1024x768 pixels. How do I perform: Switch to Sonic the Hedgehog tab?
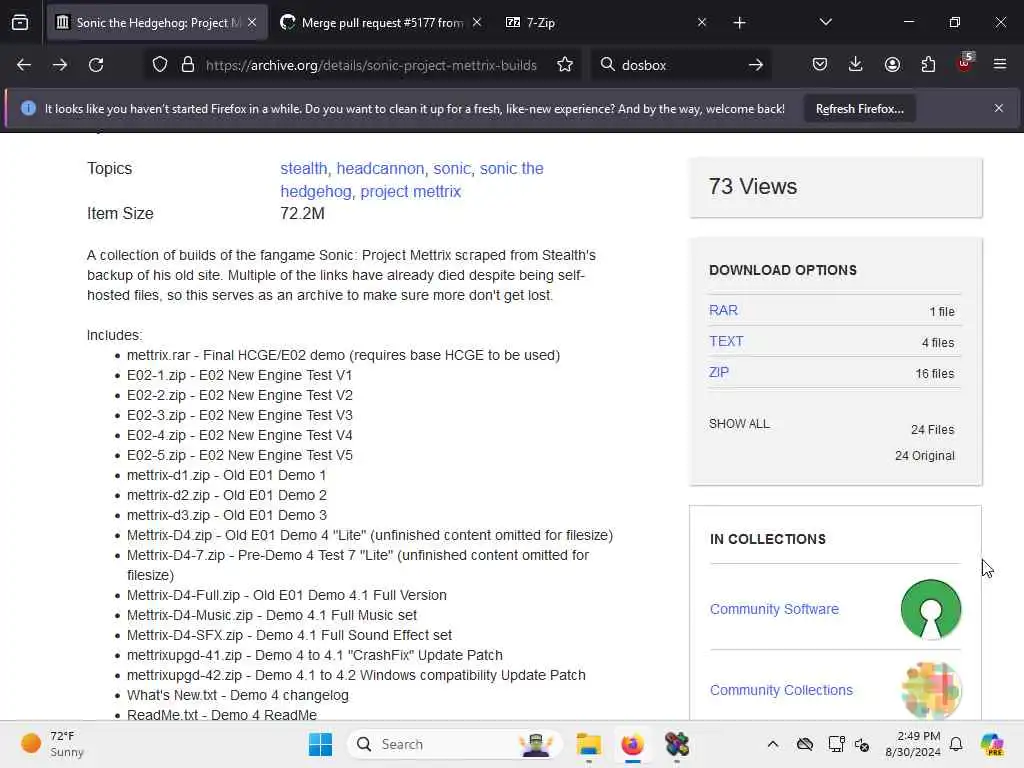[x=157, y=23]
